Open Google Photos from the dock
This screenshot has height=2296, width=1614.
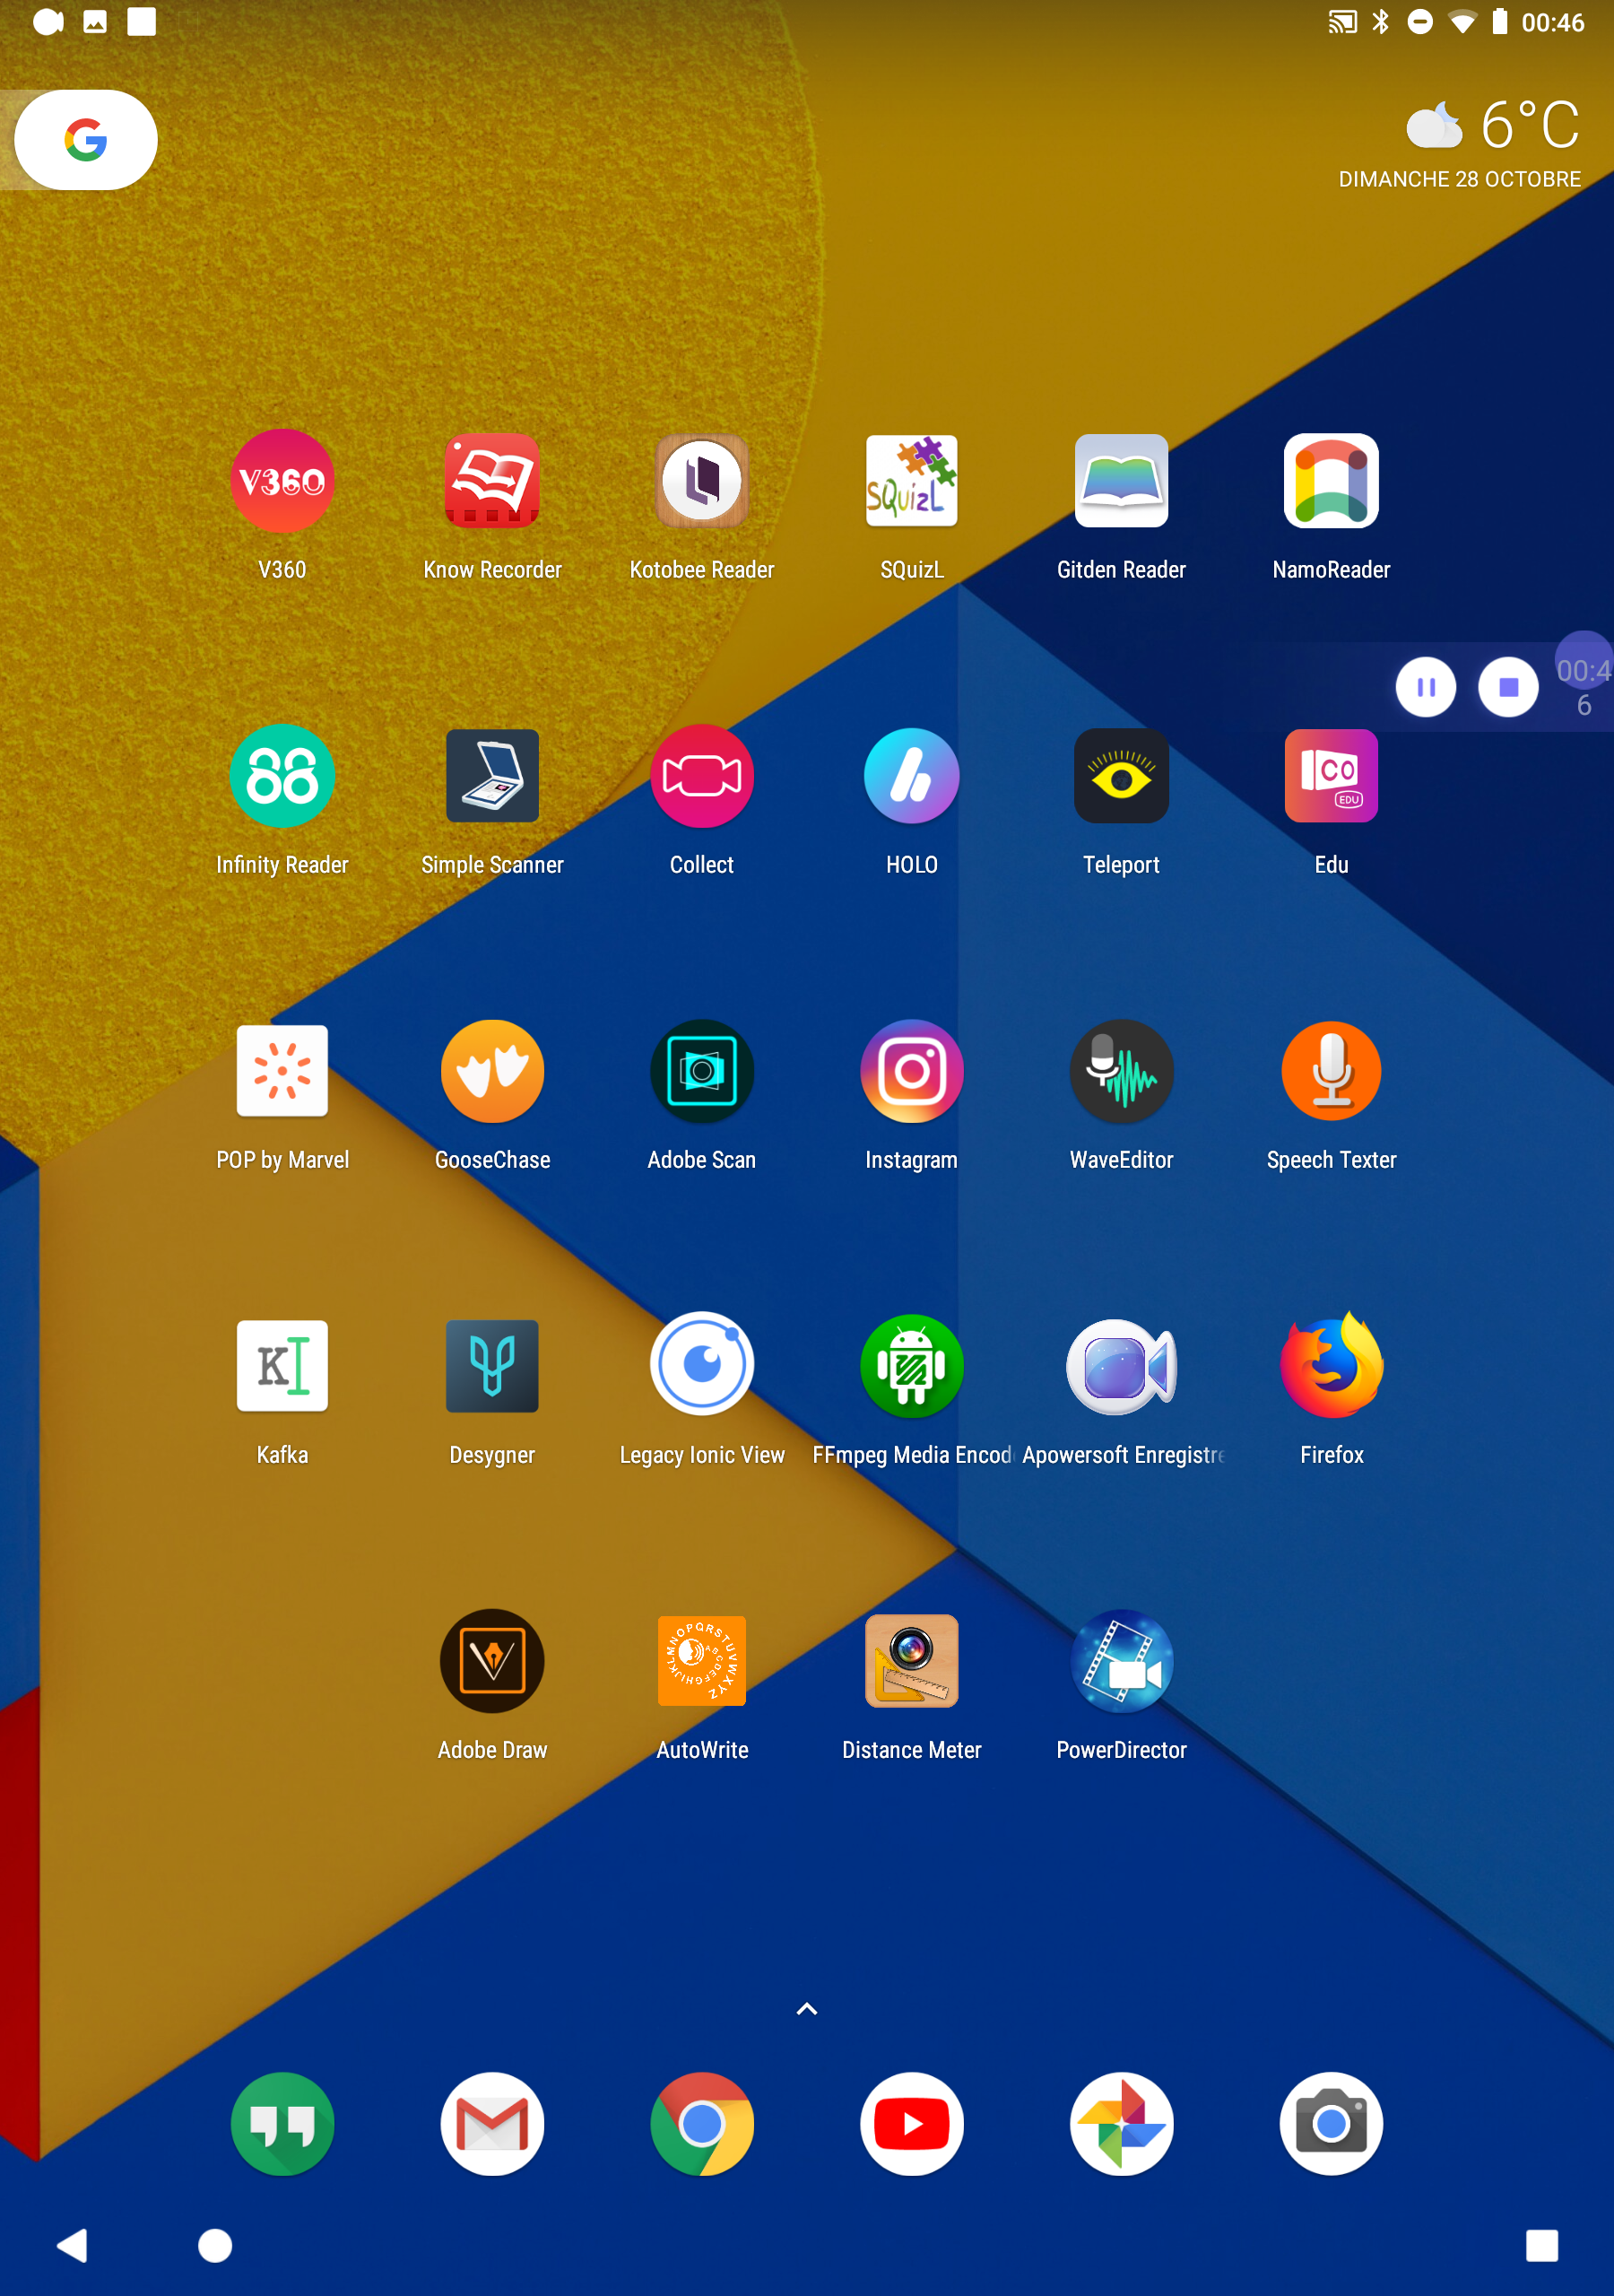tap(1121, 2123)
